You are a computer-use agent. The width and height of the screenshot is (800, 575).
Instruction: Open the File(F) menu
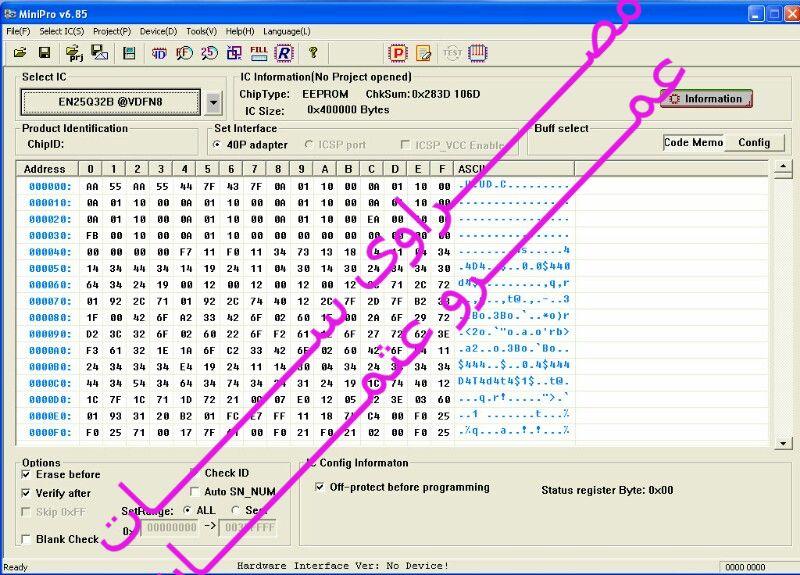pos(18,31)
